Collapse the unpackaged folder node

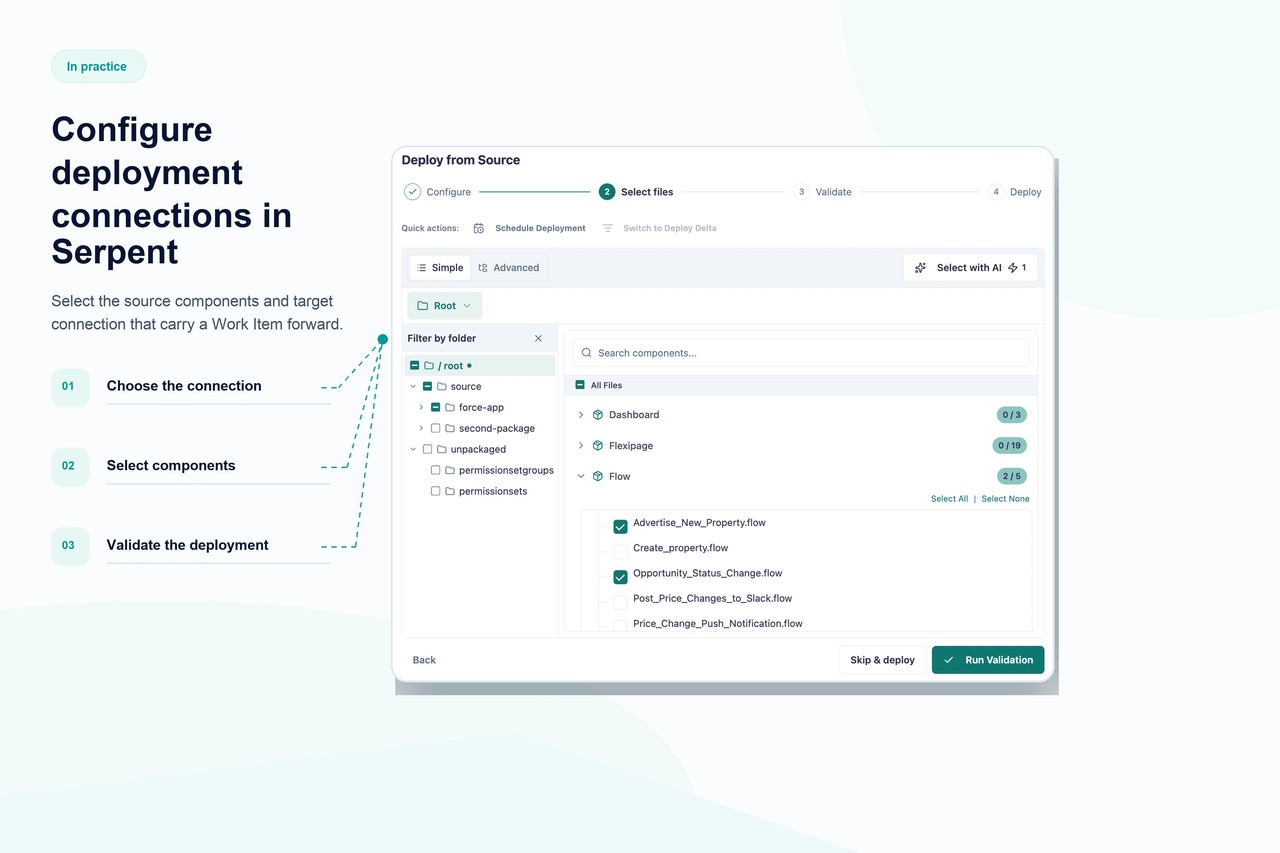pyautogui.click(x=413, y=450)
